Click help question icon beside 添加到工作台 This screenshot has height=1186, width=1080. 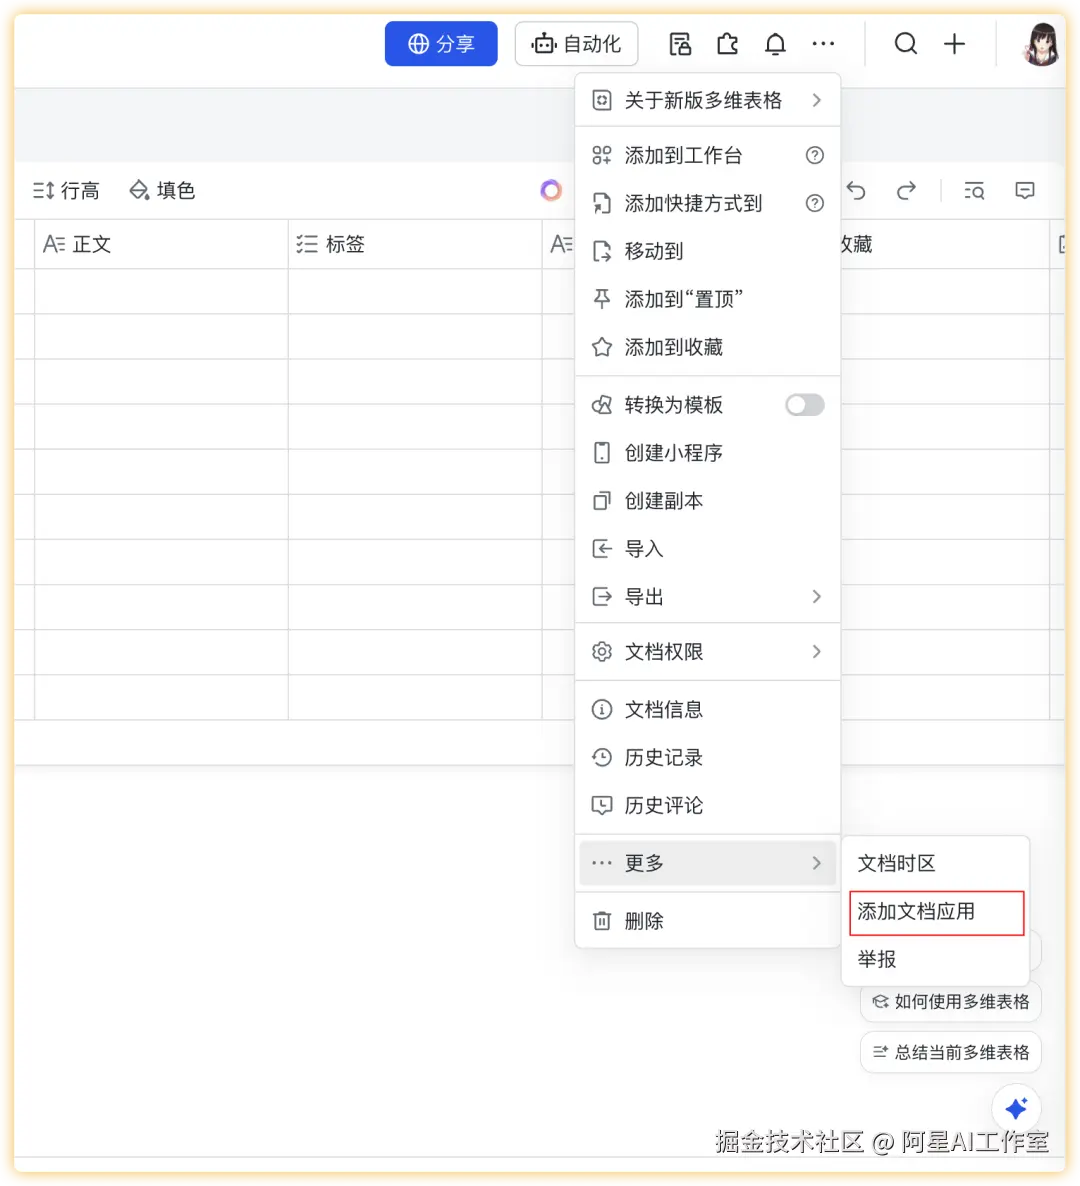pyautogui.click(x=815, y=156)
